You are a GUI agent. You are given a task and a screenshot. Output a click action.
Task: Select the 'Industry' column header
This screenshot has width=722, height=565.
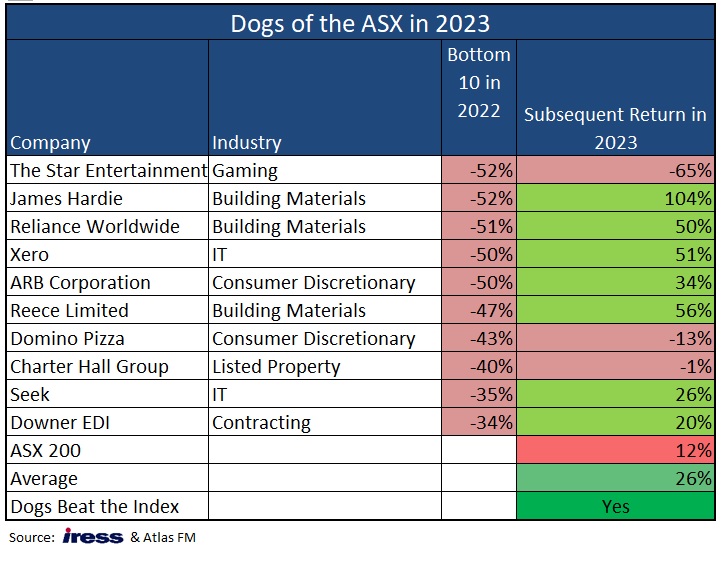(246, 142)
